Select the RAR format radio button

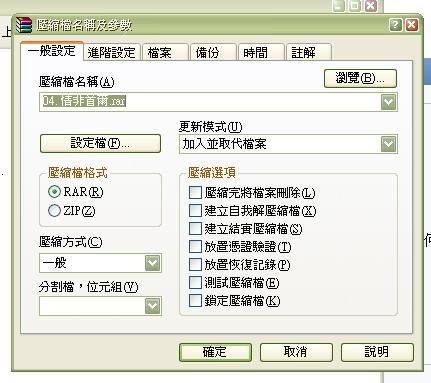[x=54, y=192]
